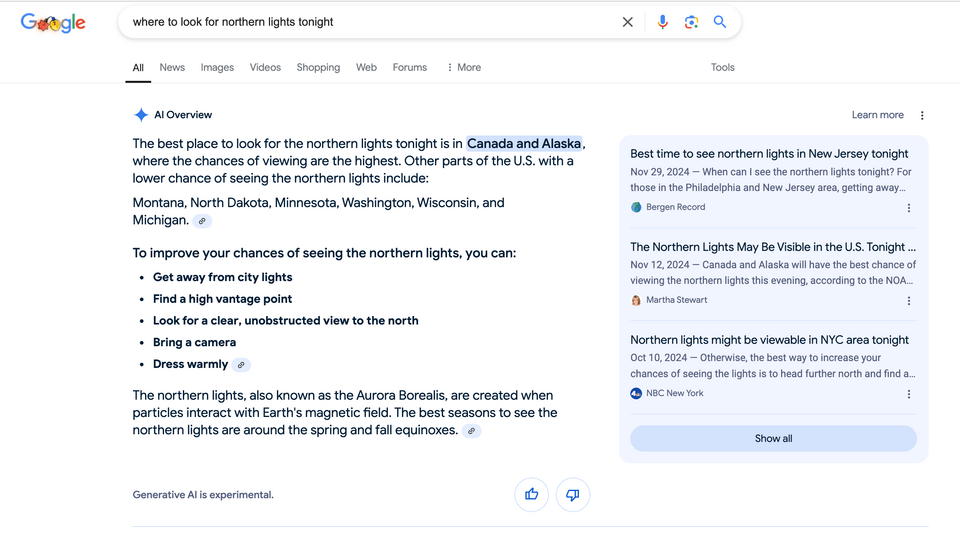Switch to the News tab
The image size is (960, 534).
(172, 67)
